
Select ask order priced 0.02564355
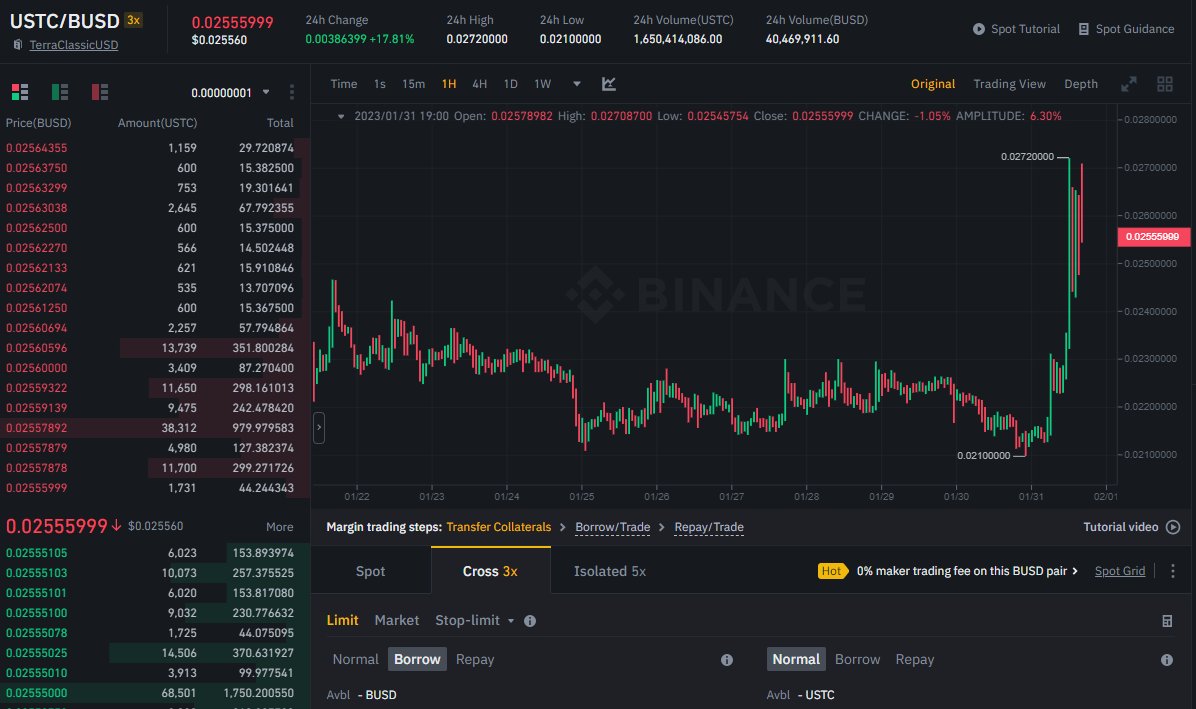click(155, 148)
